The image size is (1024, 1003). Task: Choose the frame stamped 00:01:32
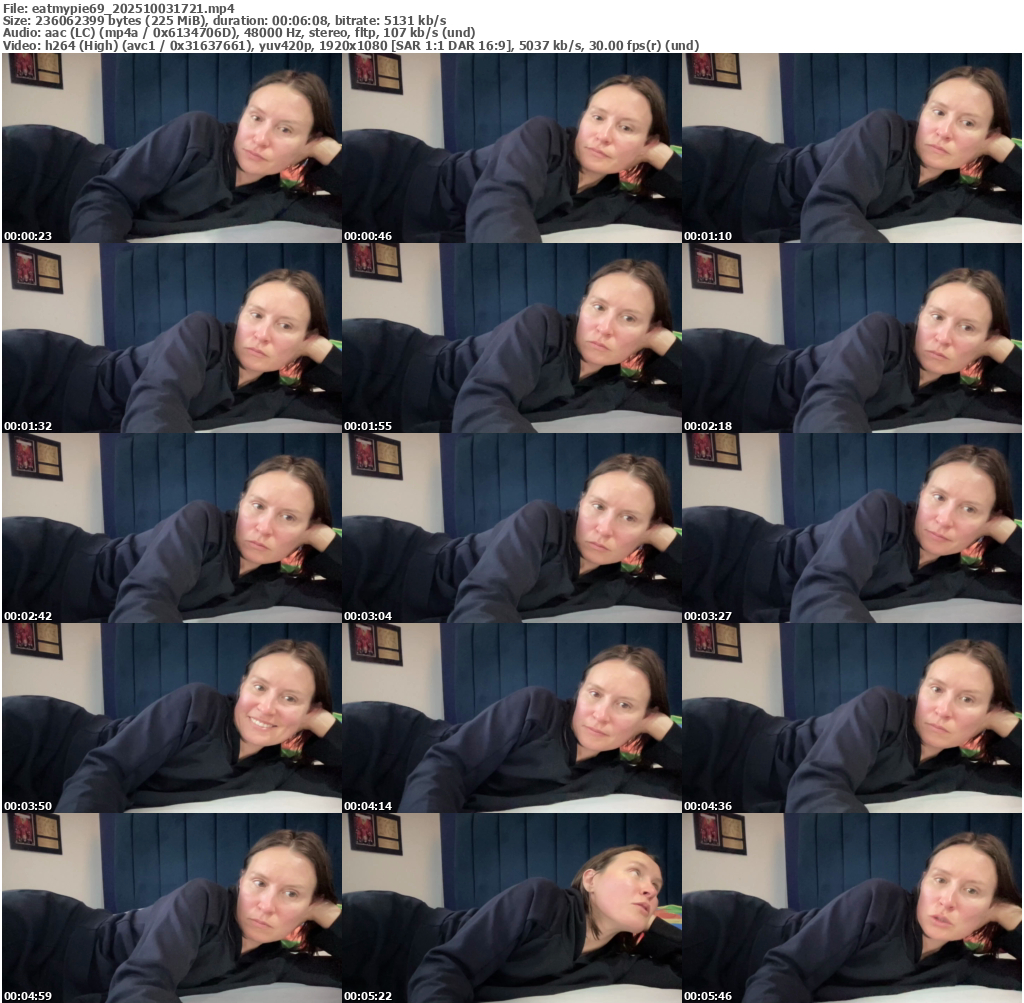[171, 338]
